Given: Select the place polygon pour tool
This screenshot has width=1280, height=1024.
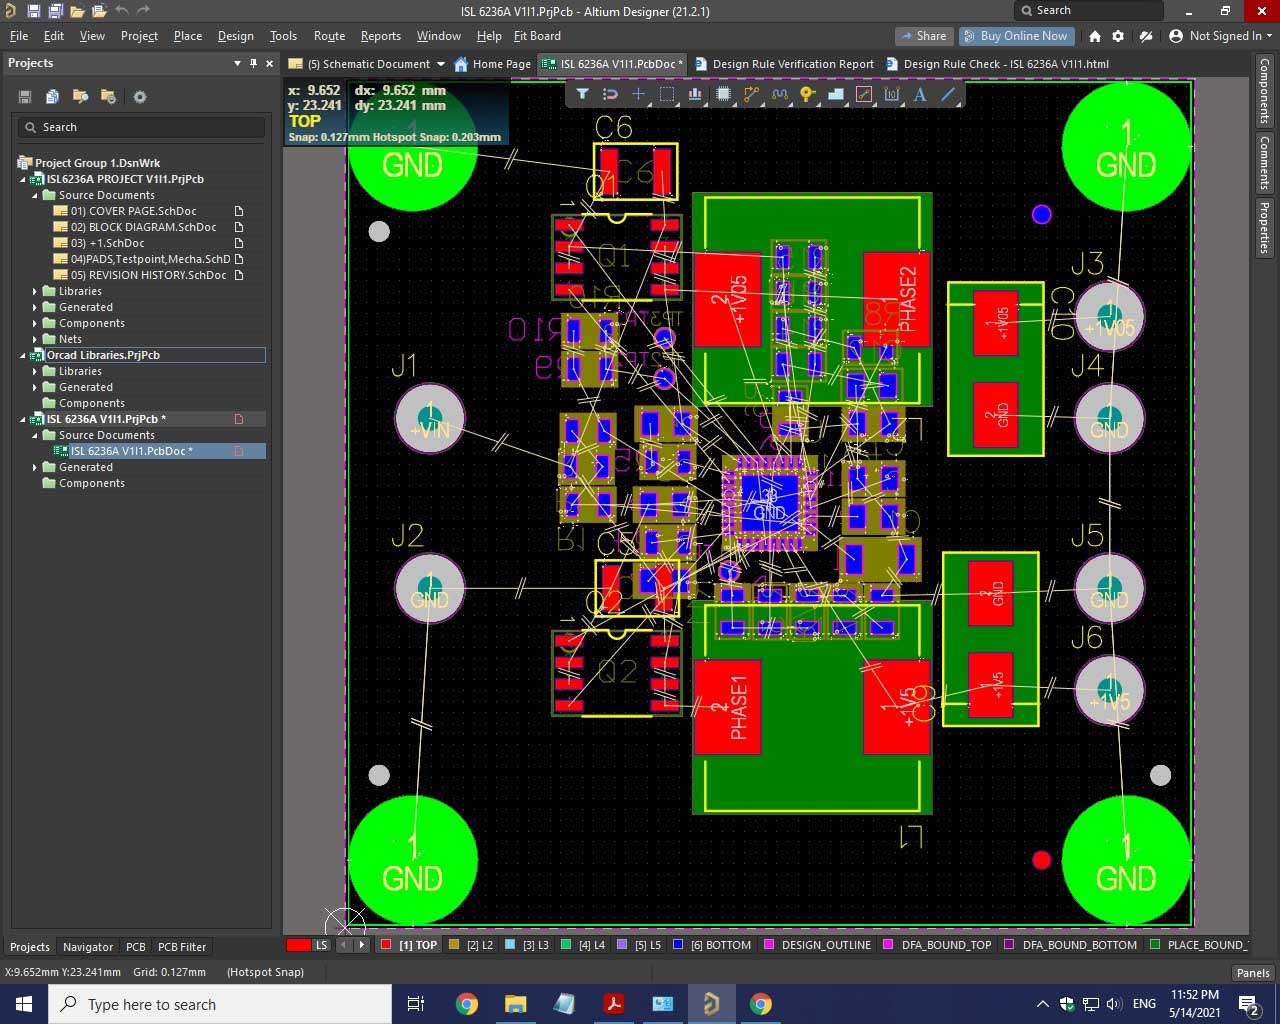Looking at the screenshot, I should (836, 94).
